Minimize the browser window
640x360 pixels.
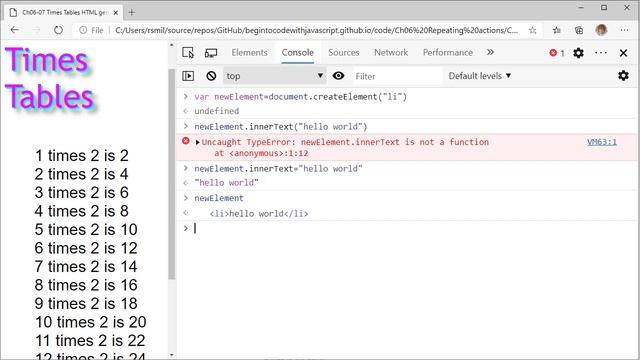pyautogui.click(x=581, y=8)
